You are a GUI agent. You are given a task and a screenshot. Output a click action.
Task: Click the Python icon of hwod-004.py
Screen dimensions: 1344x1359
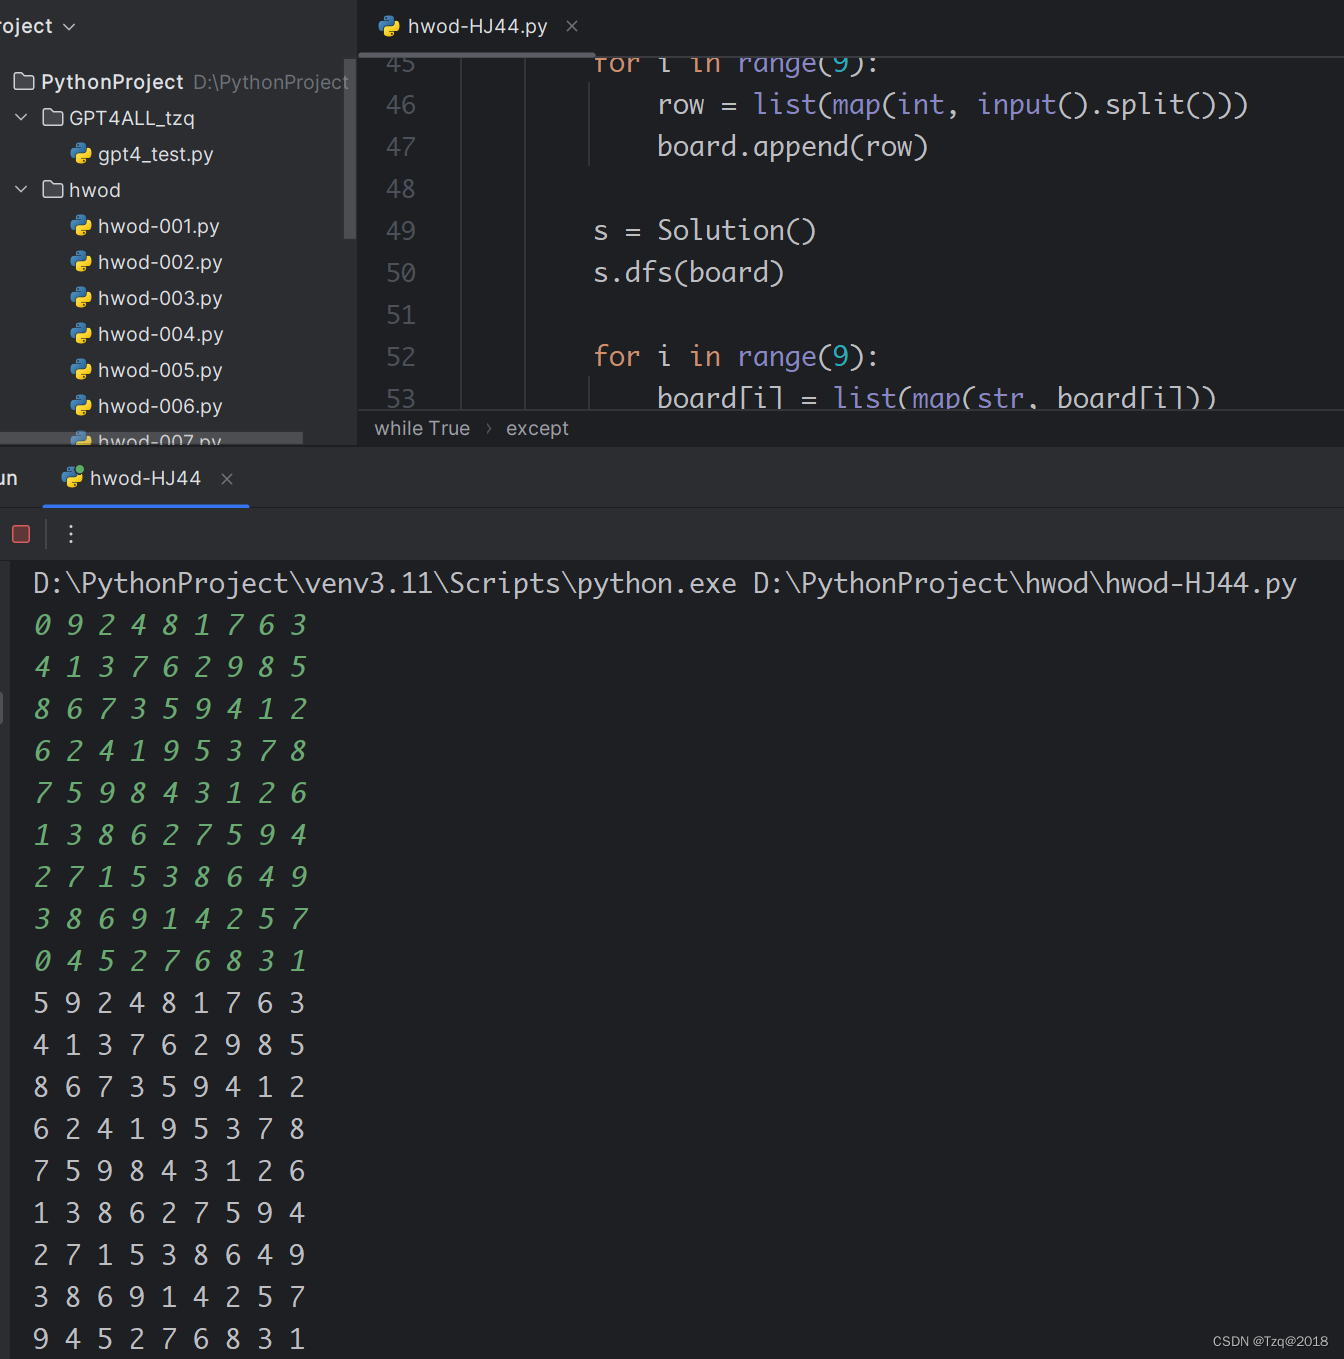(81, 334)
